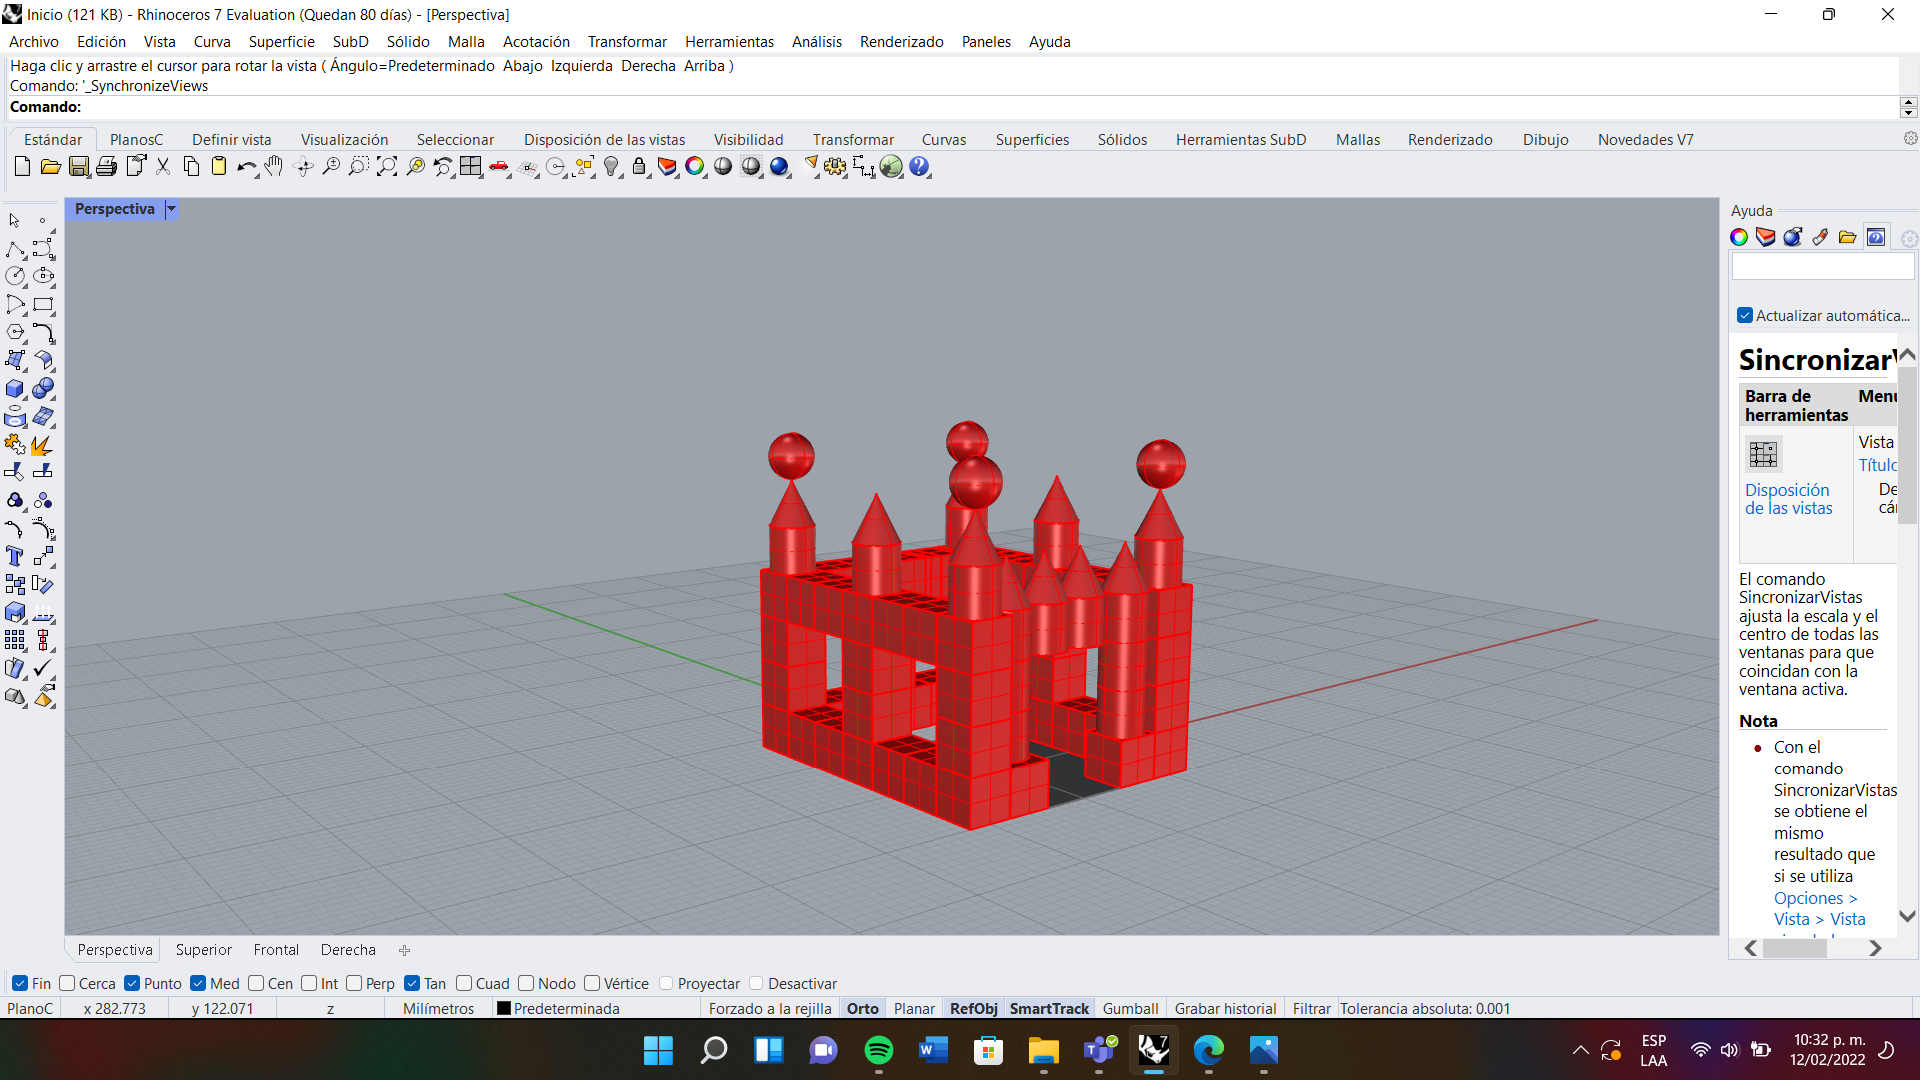Enable the Int object snap checkbox
The height and width of the screenshot is (1080, 1920).
coord(309,983)
